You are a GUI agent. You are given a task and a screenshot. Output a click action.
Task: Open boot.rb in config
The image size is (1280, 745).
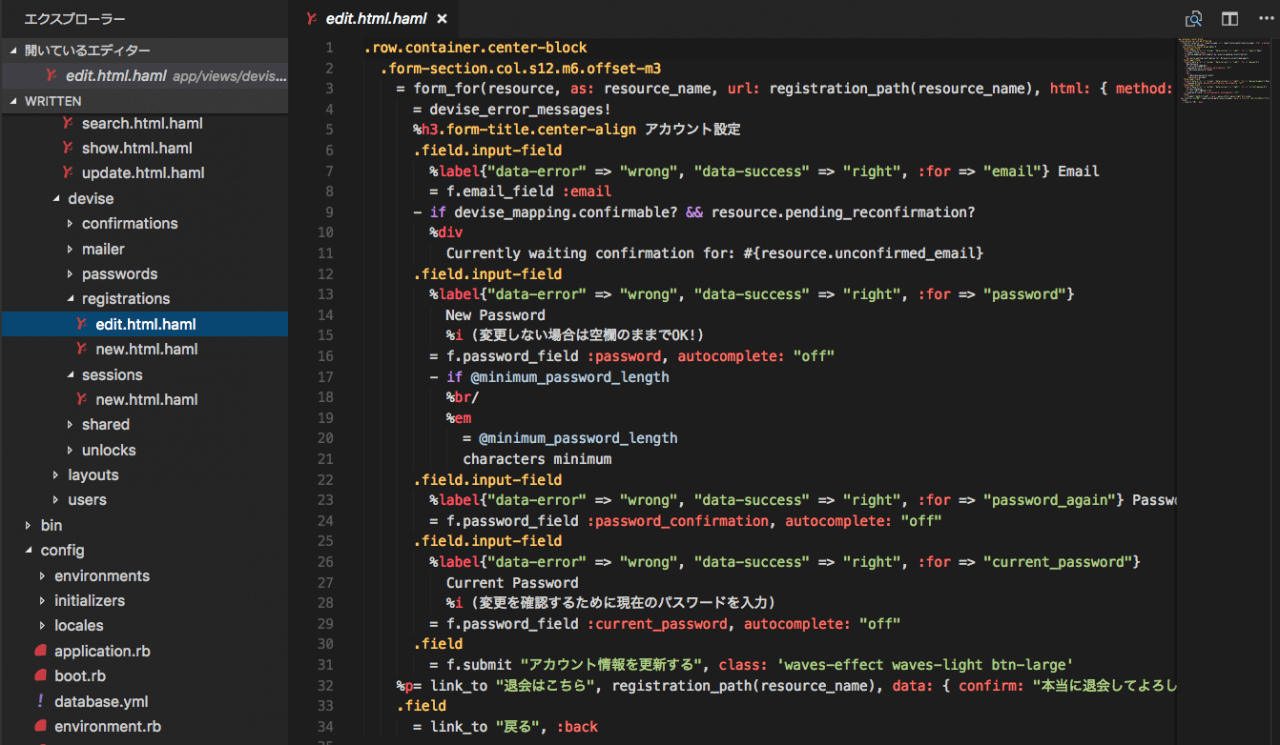[x=80, y=676]
